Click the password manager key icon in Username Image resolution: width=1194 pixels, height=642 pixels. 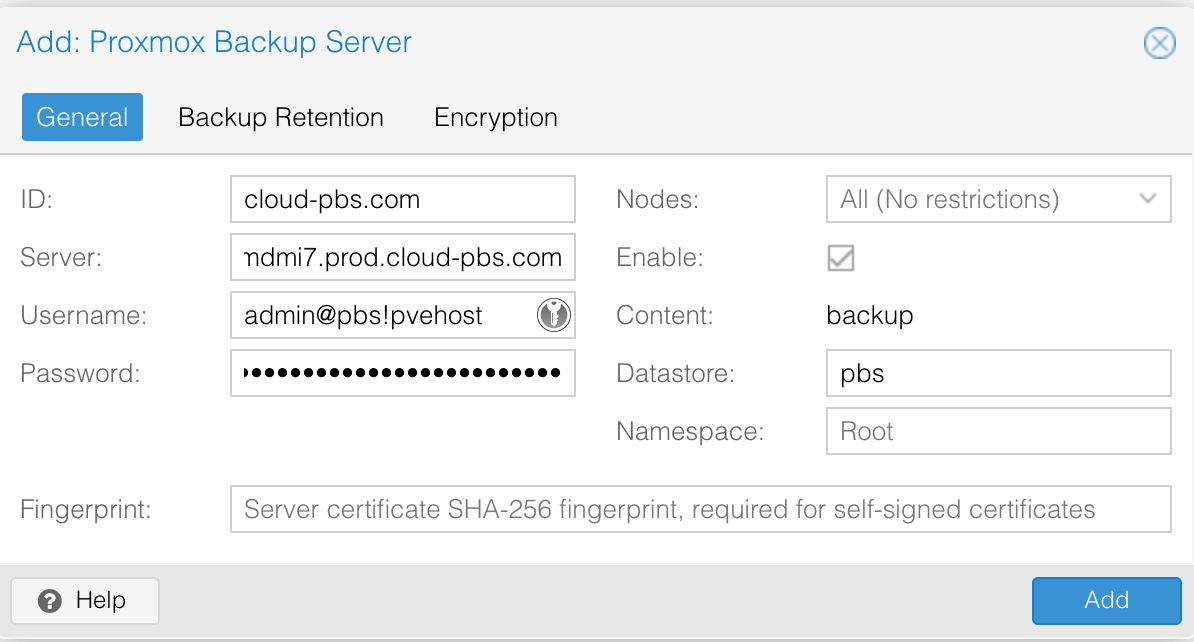553,315
